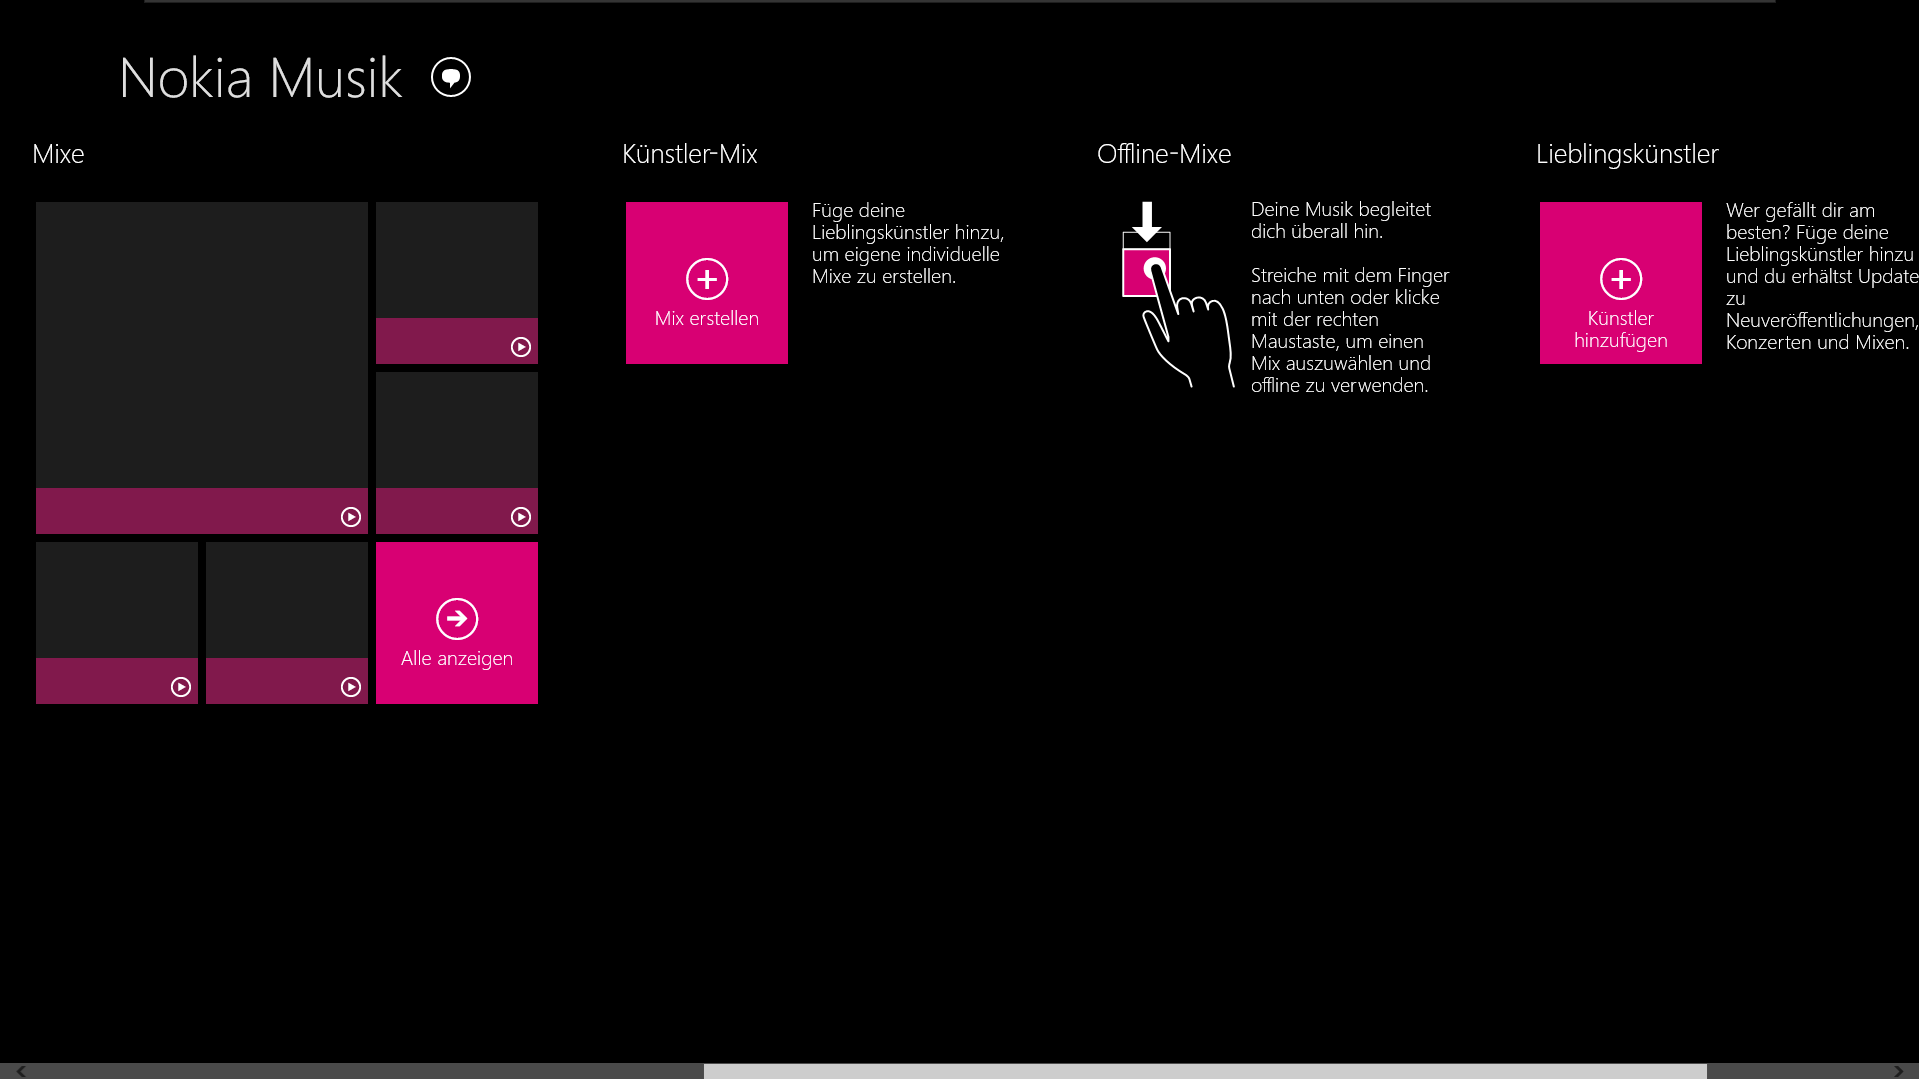
Task: Play the middle-right small mix tile
Action: point(521,517)
